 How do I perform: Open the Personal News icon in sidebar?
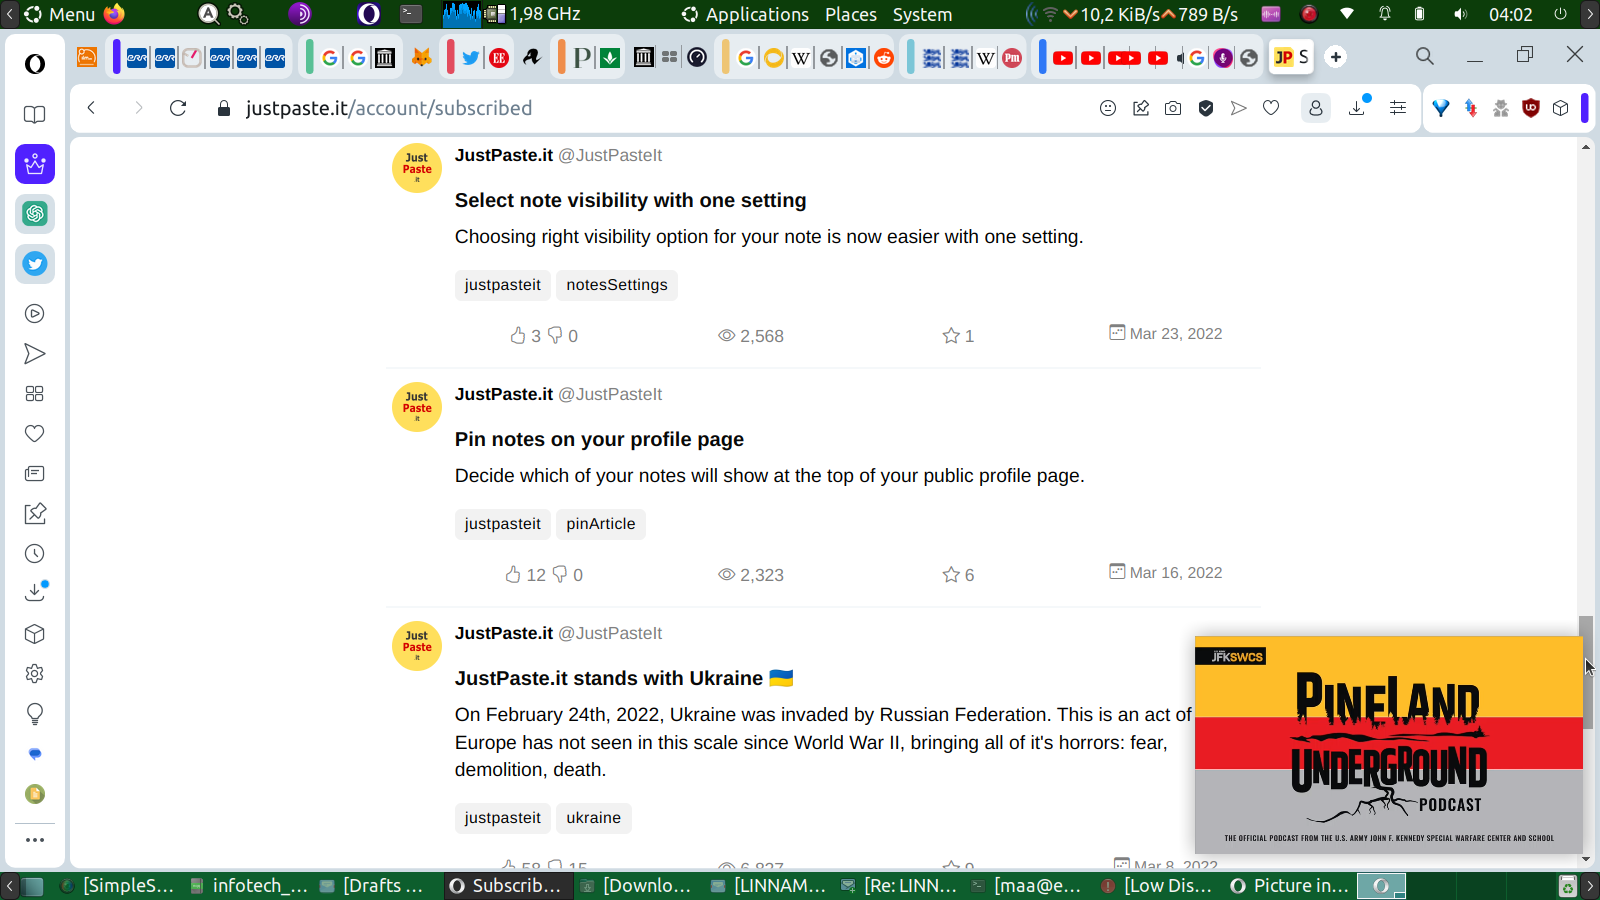coord(35,474)
